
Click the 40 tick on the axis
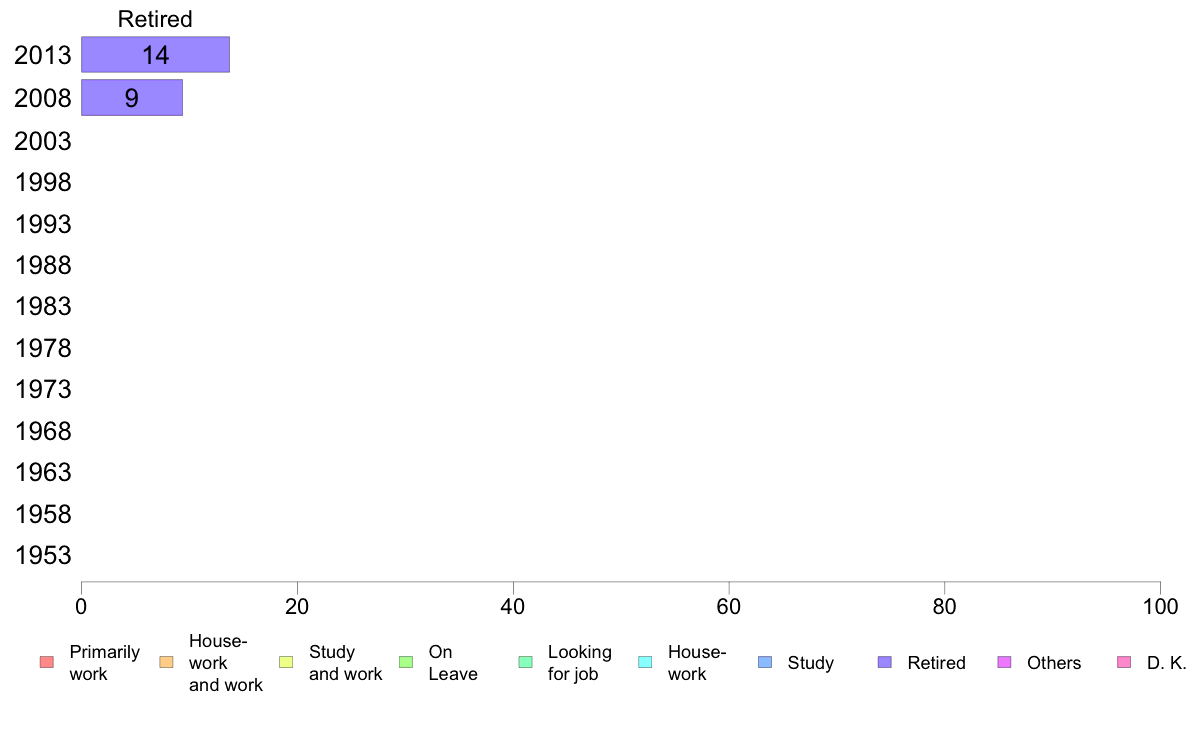(513, 606)
